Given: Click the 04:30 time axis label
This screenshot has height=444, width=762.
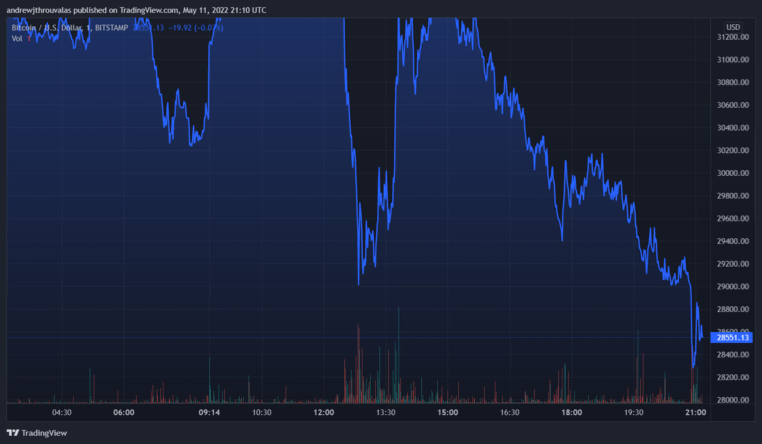Looking at the screenshot, I should pos(62,412).
